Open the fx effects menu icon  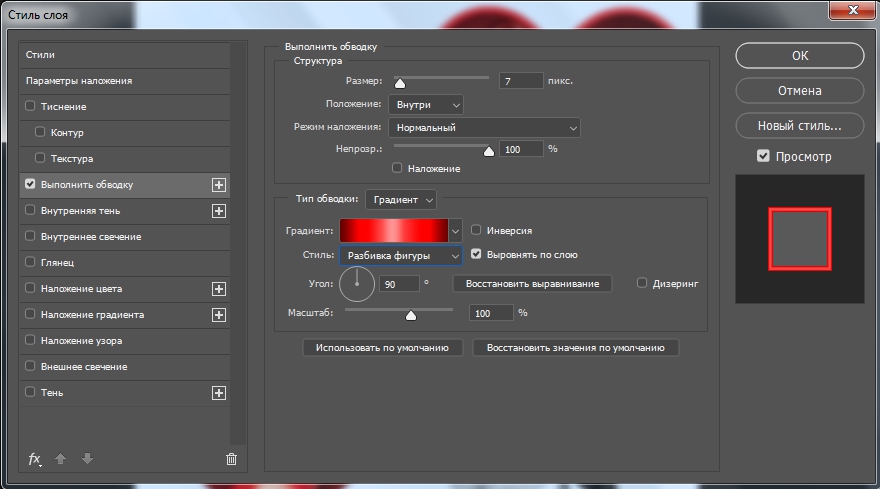[x=34, y=459]
